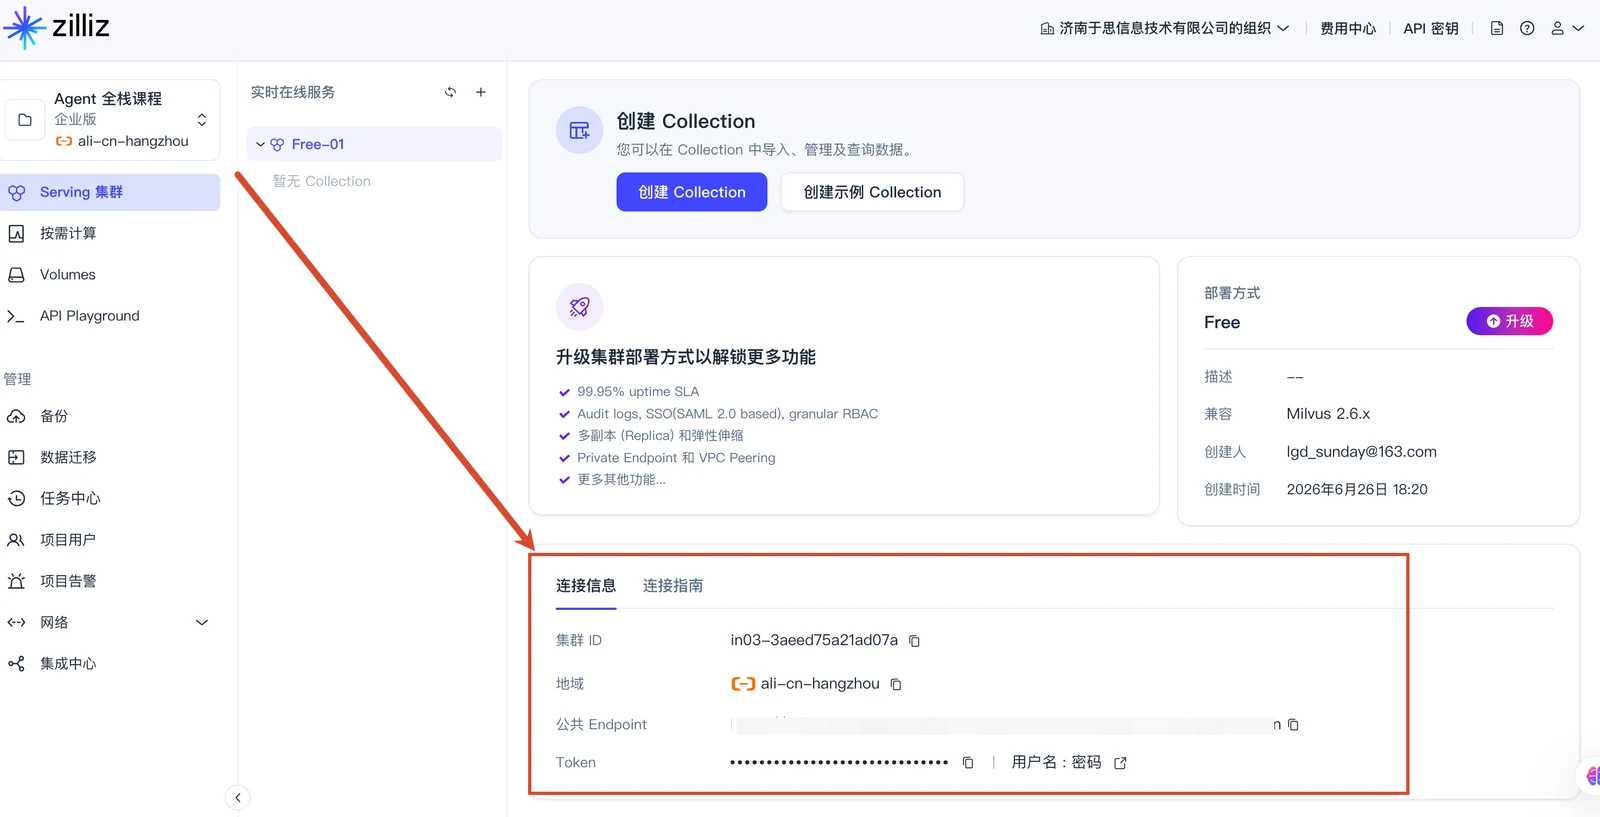Copy the Token value
This screenshot has height=817, width=1600.
point(968,763)
